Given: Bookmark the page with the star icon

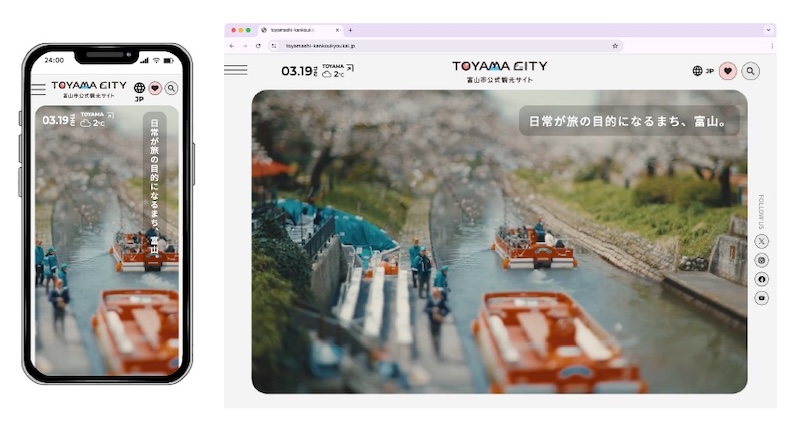Looking at the screenshot, I should [x=615, y=45].
